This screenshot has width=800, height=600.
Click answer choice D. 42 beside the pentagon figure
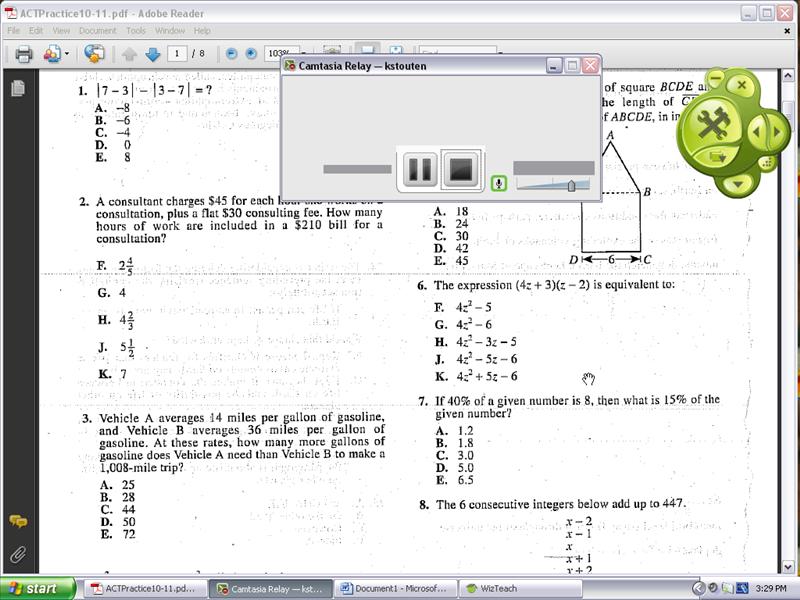pos(451,248)
